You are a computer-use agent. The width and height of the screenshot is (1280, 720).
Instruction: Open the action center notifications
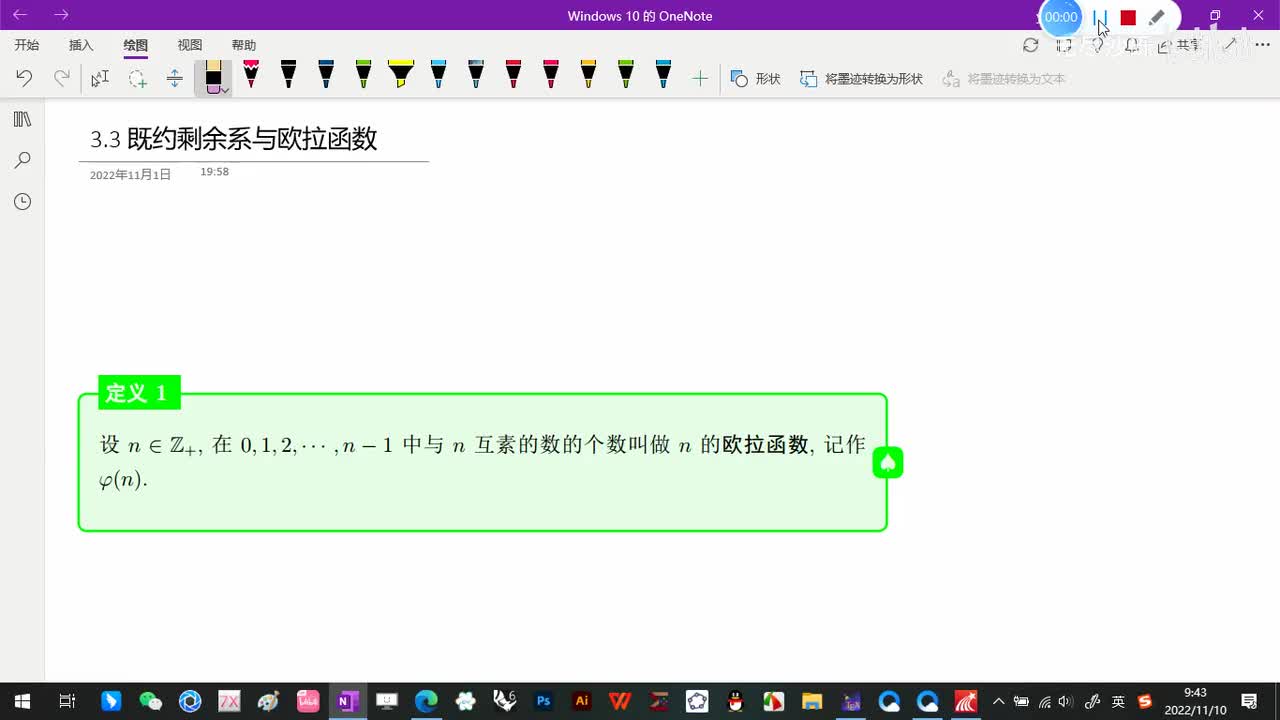point(1249,701)
